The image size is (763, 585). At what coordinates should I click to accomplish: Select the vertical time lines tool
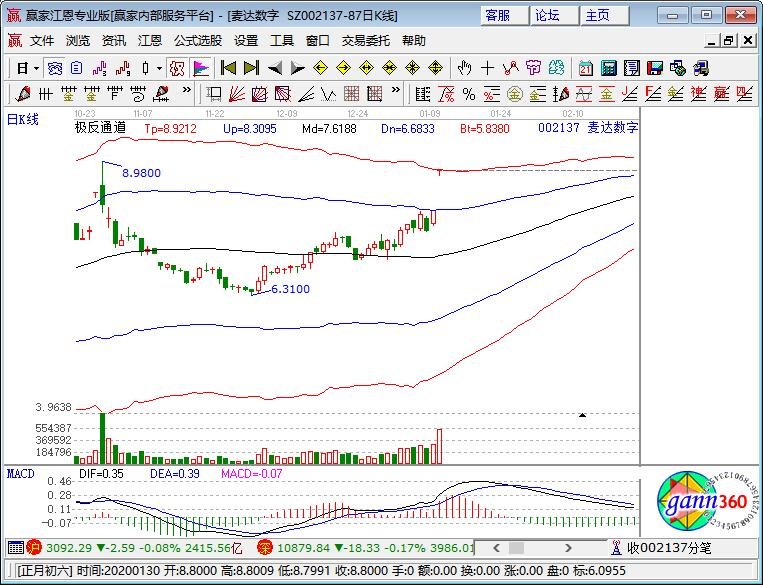(x=45, y=93)
